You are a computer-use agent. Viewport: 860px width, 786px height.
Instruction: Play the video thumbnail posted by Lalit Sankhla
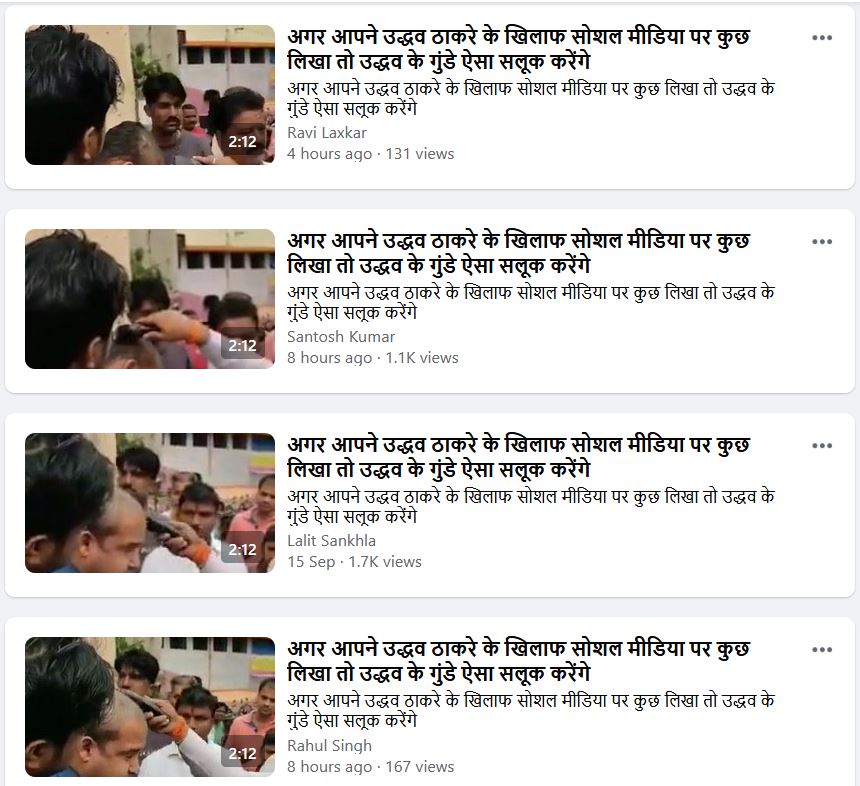150,503
